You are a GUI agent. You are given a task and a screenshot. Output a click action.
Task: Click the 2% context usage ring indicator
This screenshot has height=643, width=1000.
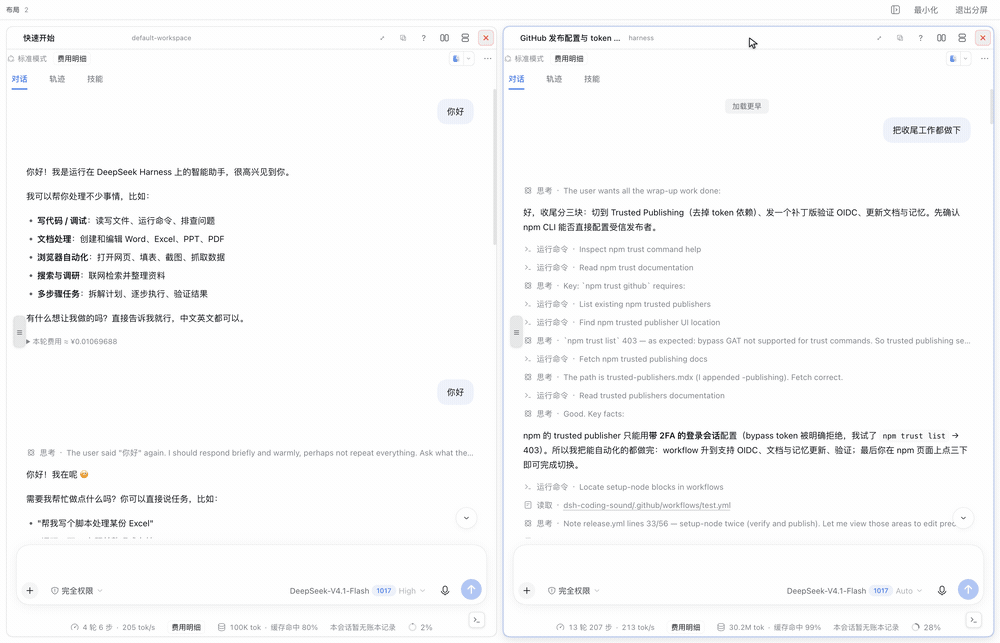(x=420, y=627)
